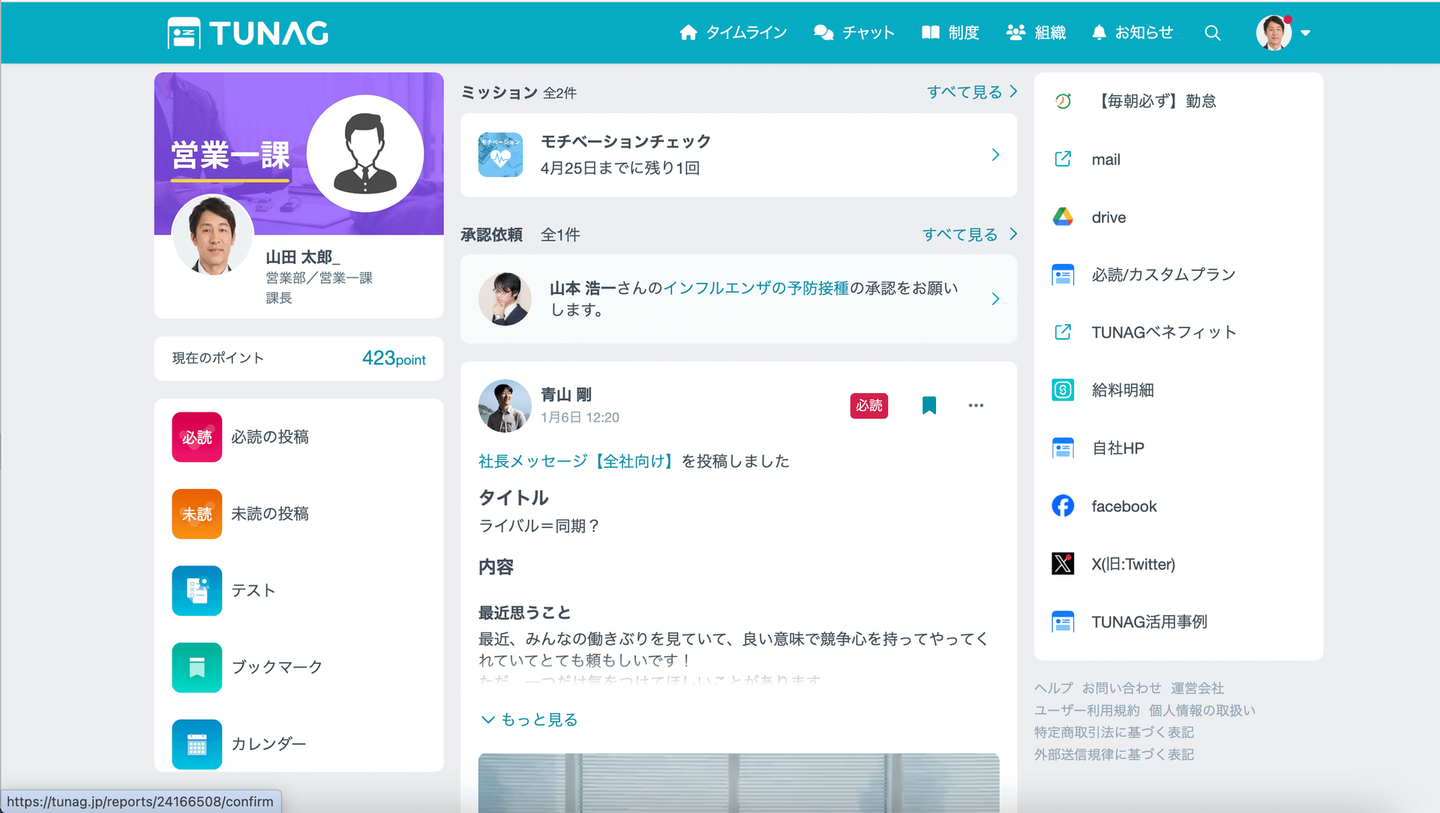Click the Google Drive icon
Screen dimensions: 1440x813
[x=1063, y=217]
